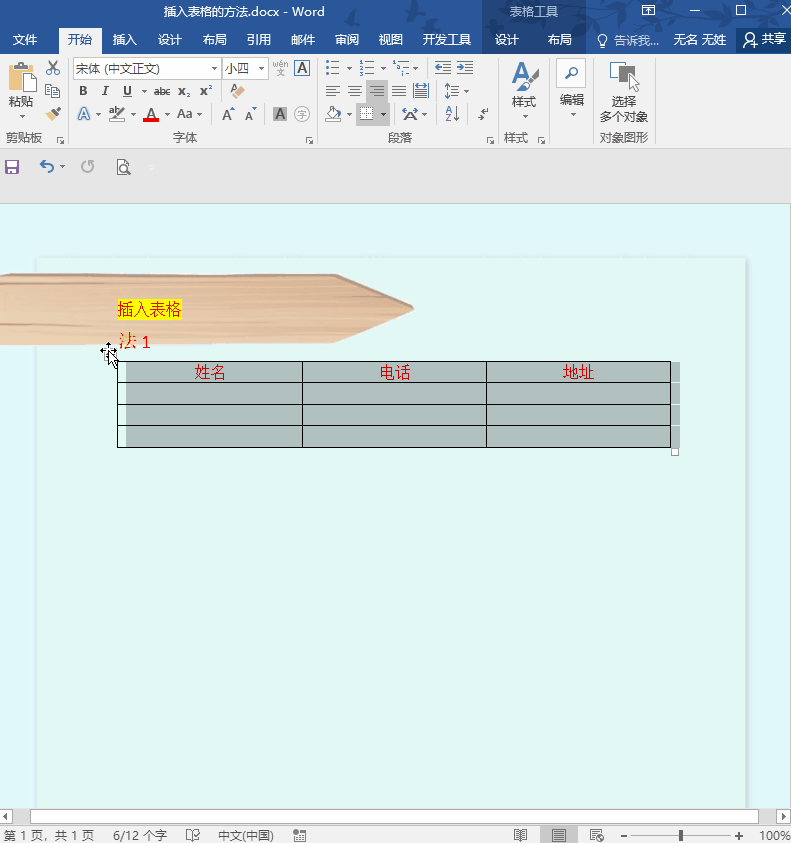Expand borders dropdown arrow
The height and width of the screenshot is (843, 791).
pos(383,115)
